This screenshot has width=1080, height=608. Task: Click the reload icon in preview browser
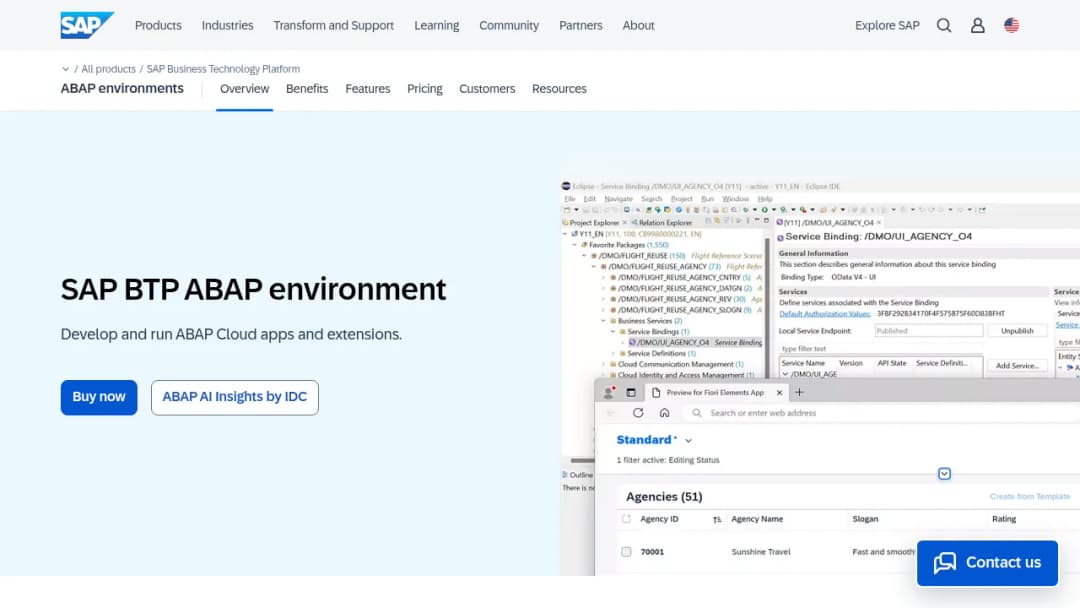pos(638,412)
